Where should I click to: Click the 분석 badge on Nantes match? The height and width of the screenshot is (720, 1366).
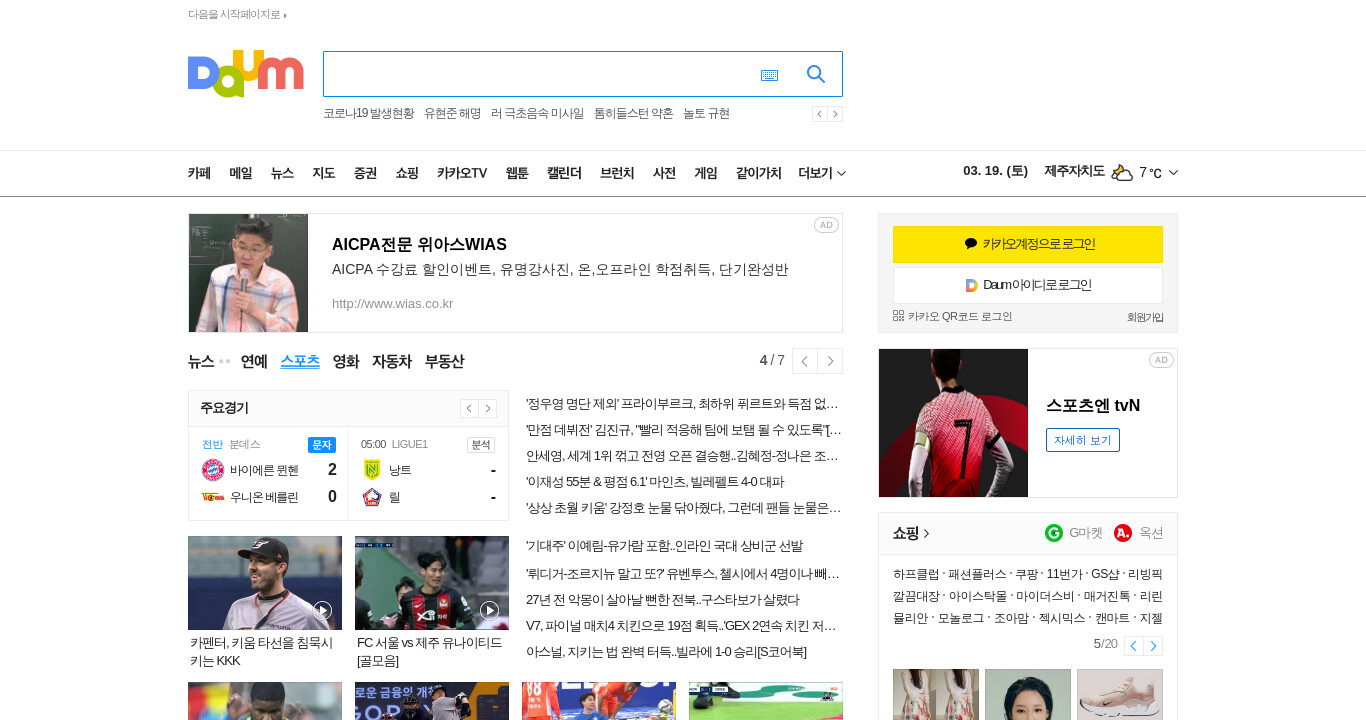click(x=481, y=444)
